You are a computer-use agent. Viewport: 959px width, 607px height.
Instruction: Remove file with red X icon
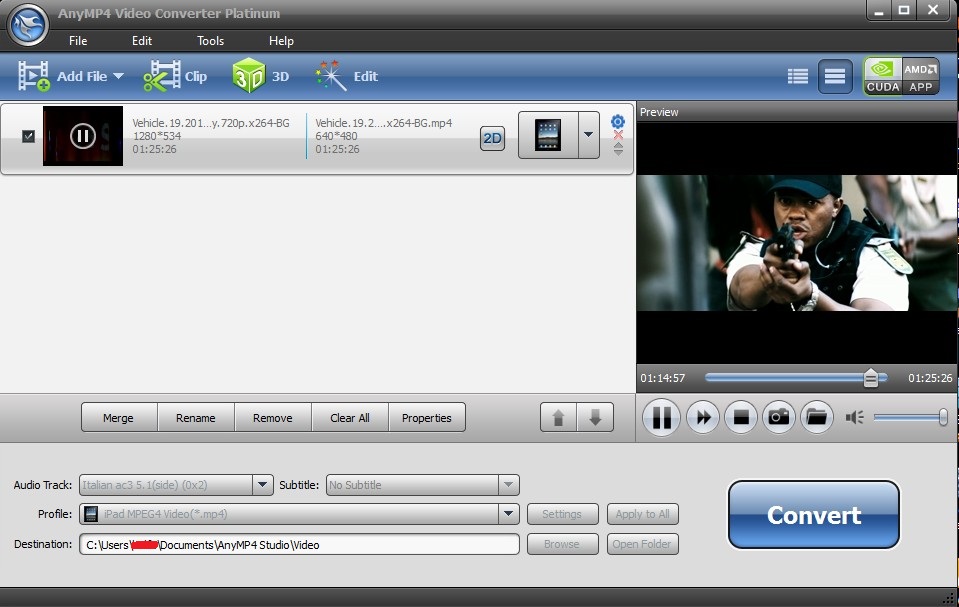tap(618, 135)
